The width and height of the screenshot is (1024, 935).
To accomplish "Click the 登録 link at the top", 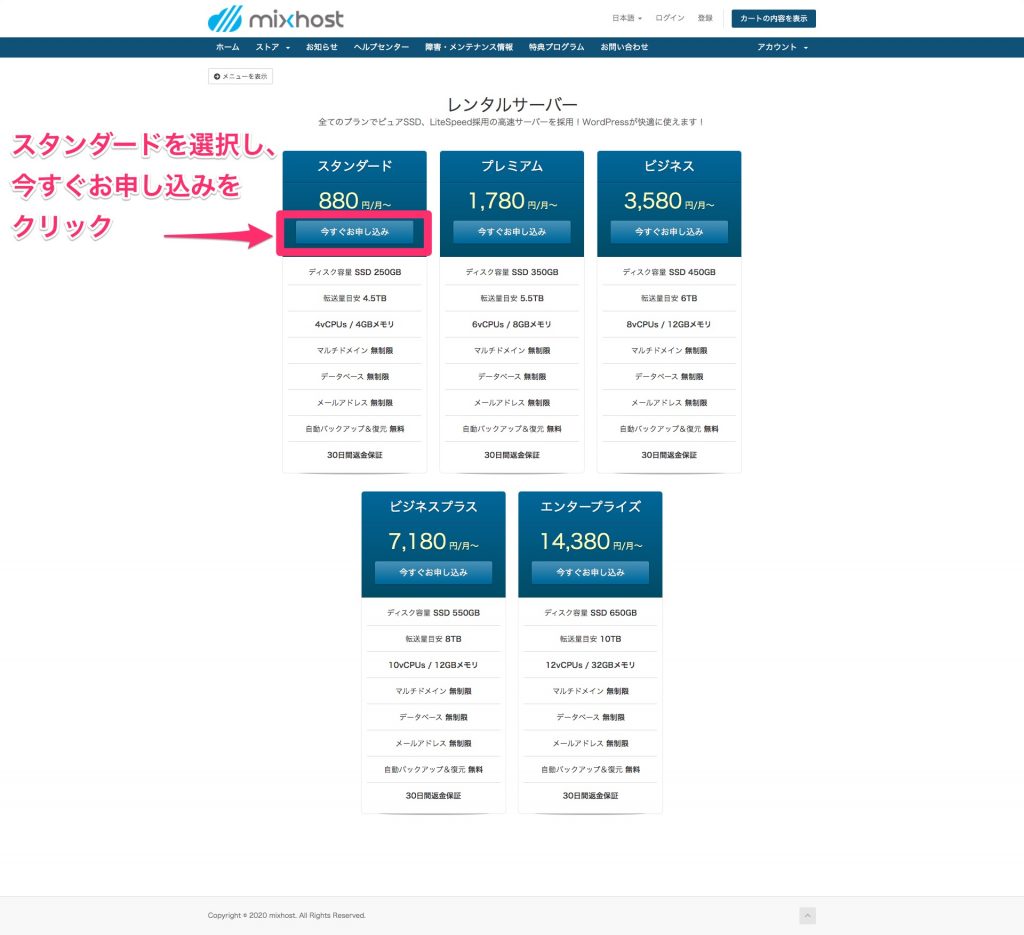I will pos(705,18).
